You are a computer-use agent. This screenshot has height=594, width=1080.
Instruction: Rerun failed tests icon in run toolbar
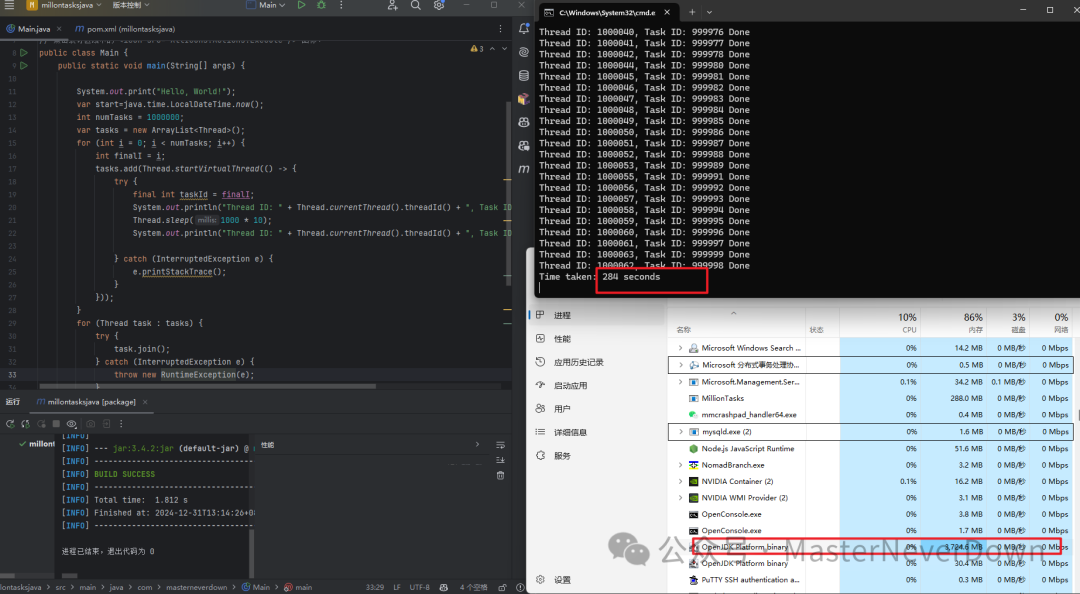(25, 424)
